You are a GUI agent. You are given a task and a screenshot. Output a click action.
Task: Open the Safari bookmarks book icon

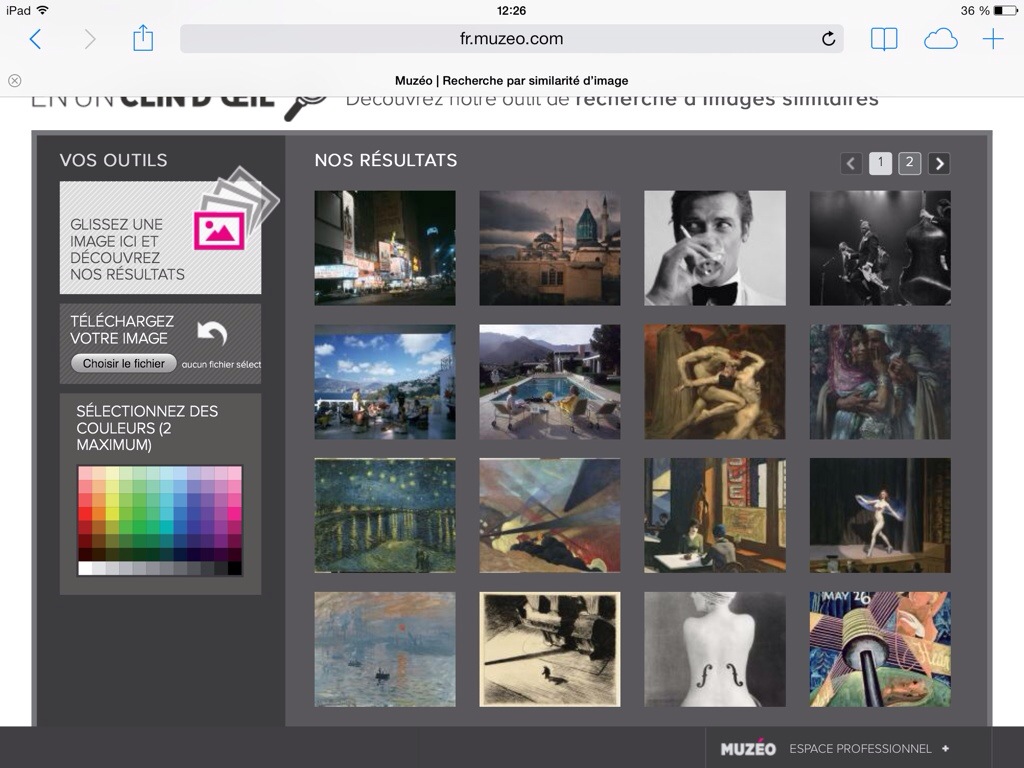[884, 39]
